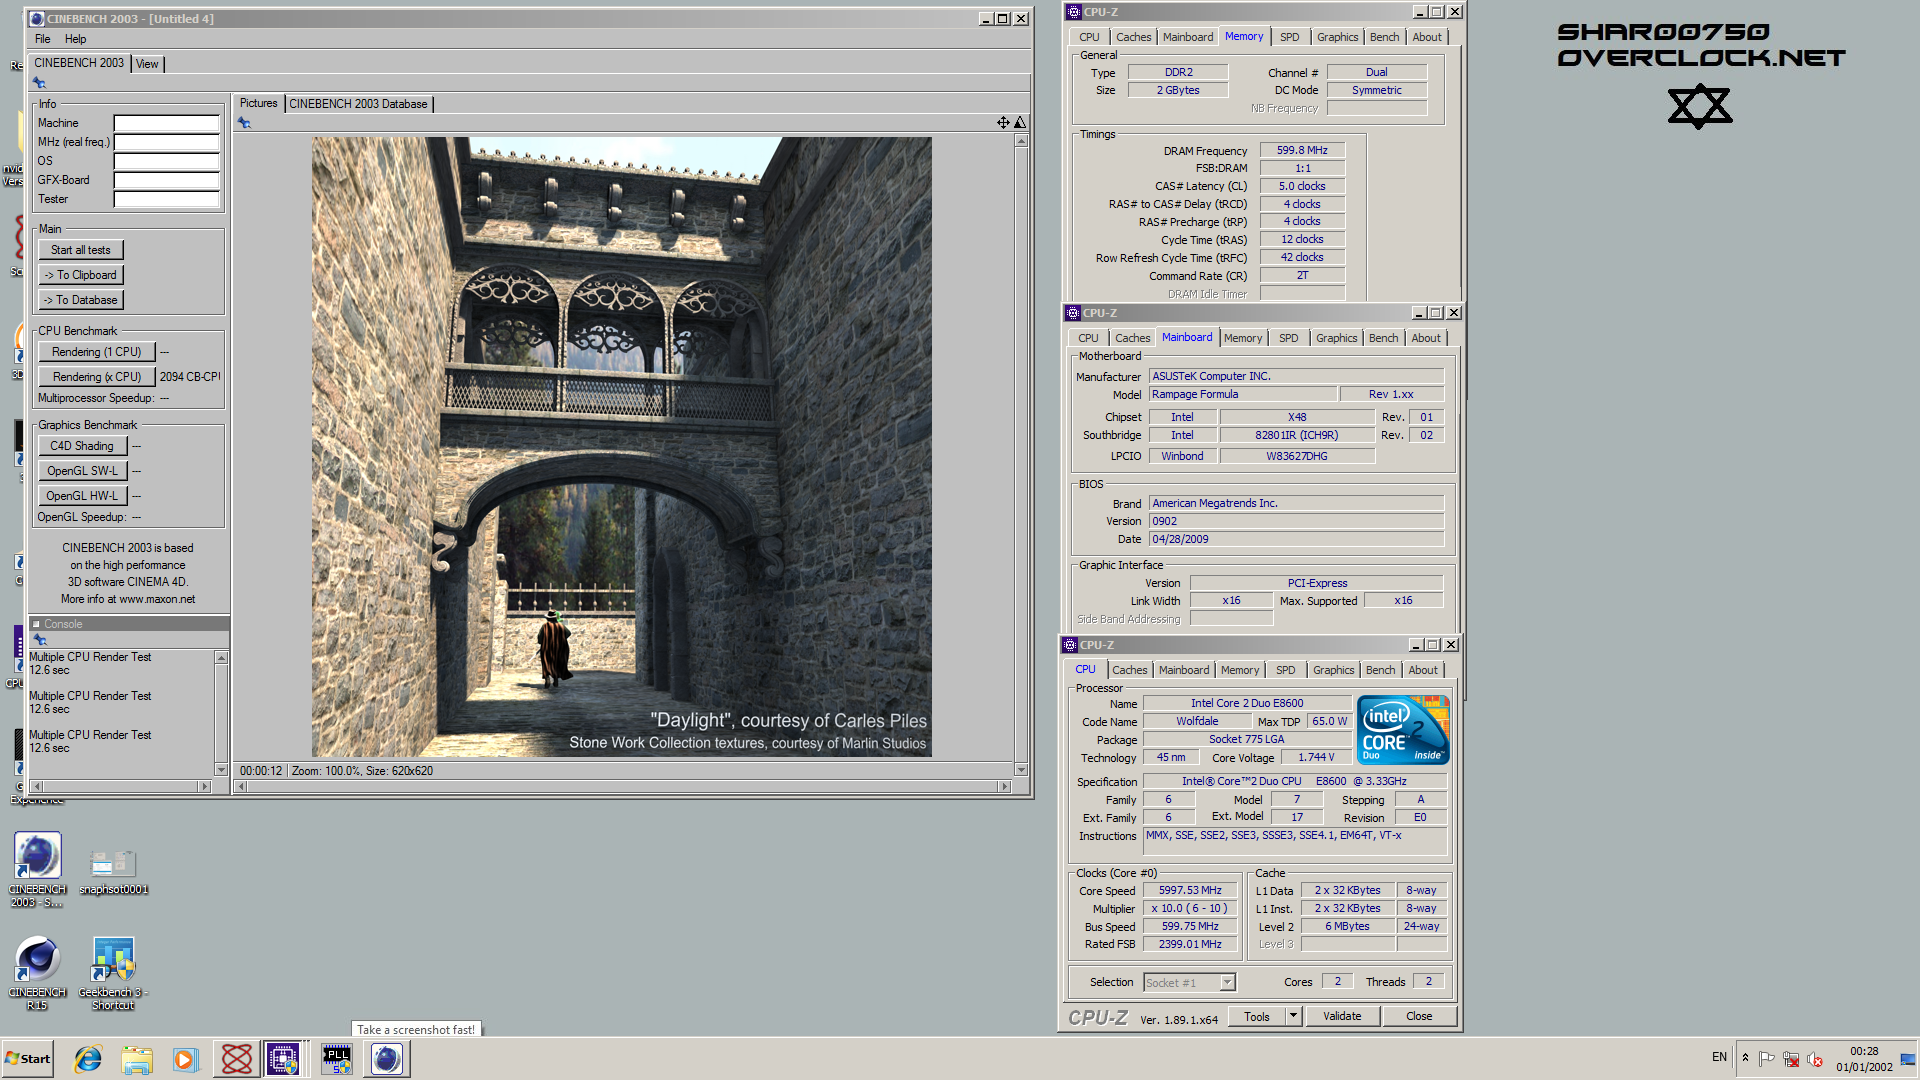The height and width of the screenshot is (1080, 1920).
Task: Click the Console header collapse icon
Action: tap(37, 624)
